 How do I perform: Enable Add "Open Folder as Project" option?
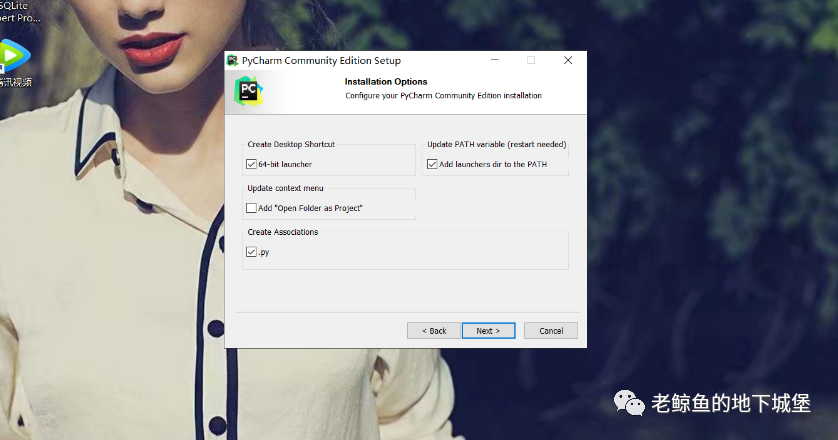(251, 208)
